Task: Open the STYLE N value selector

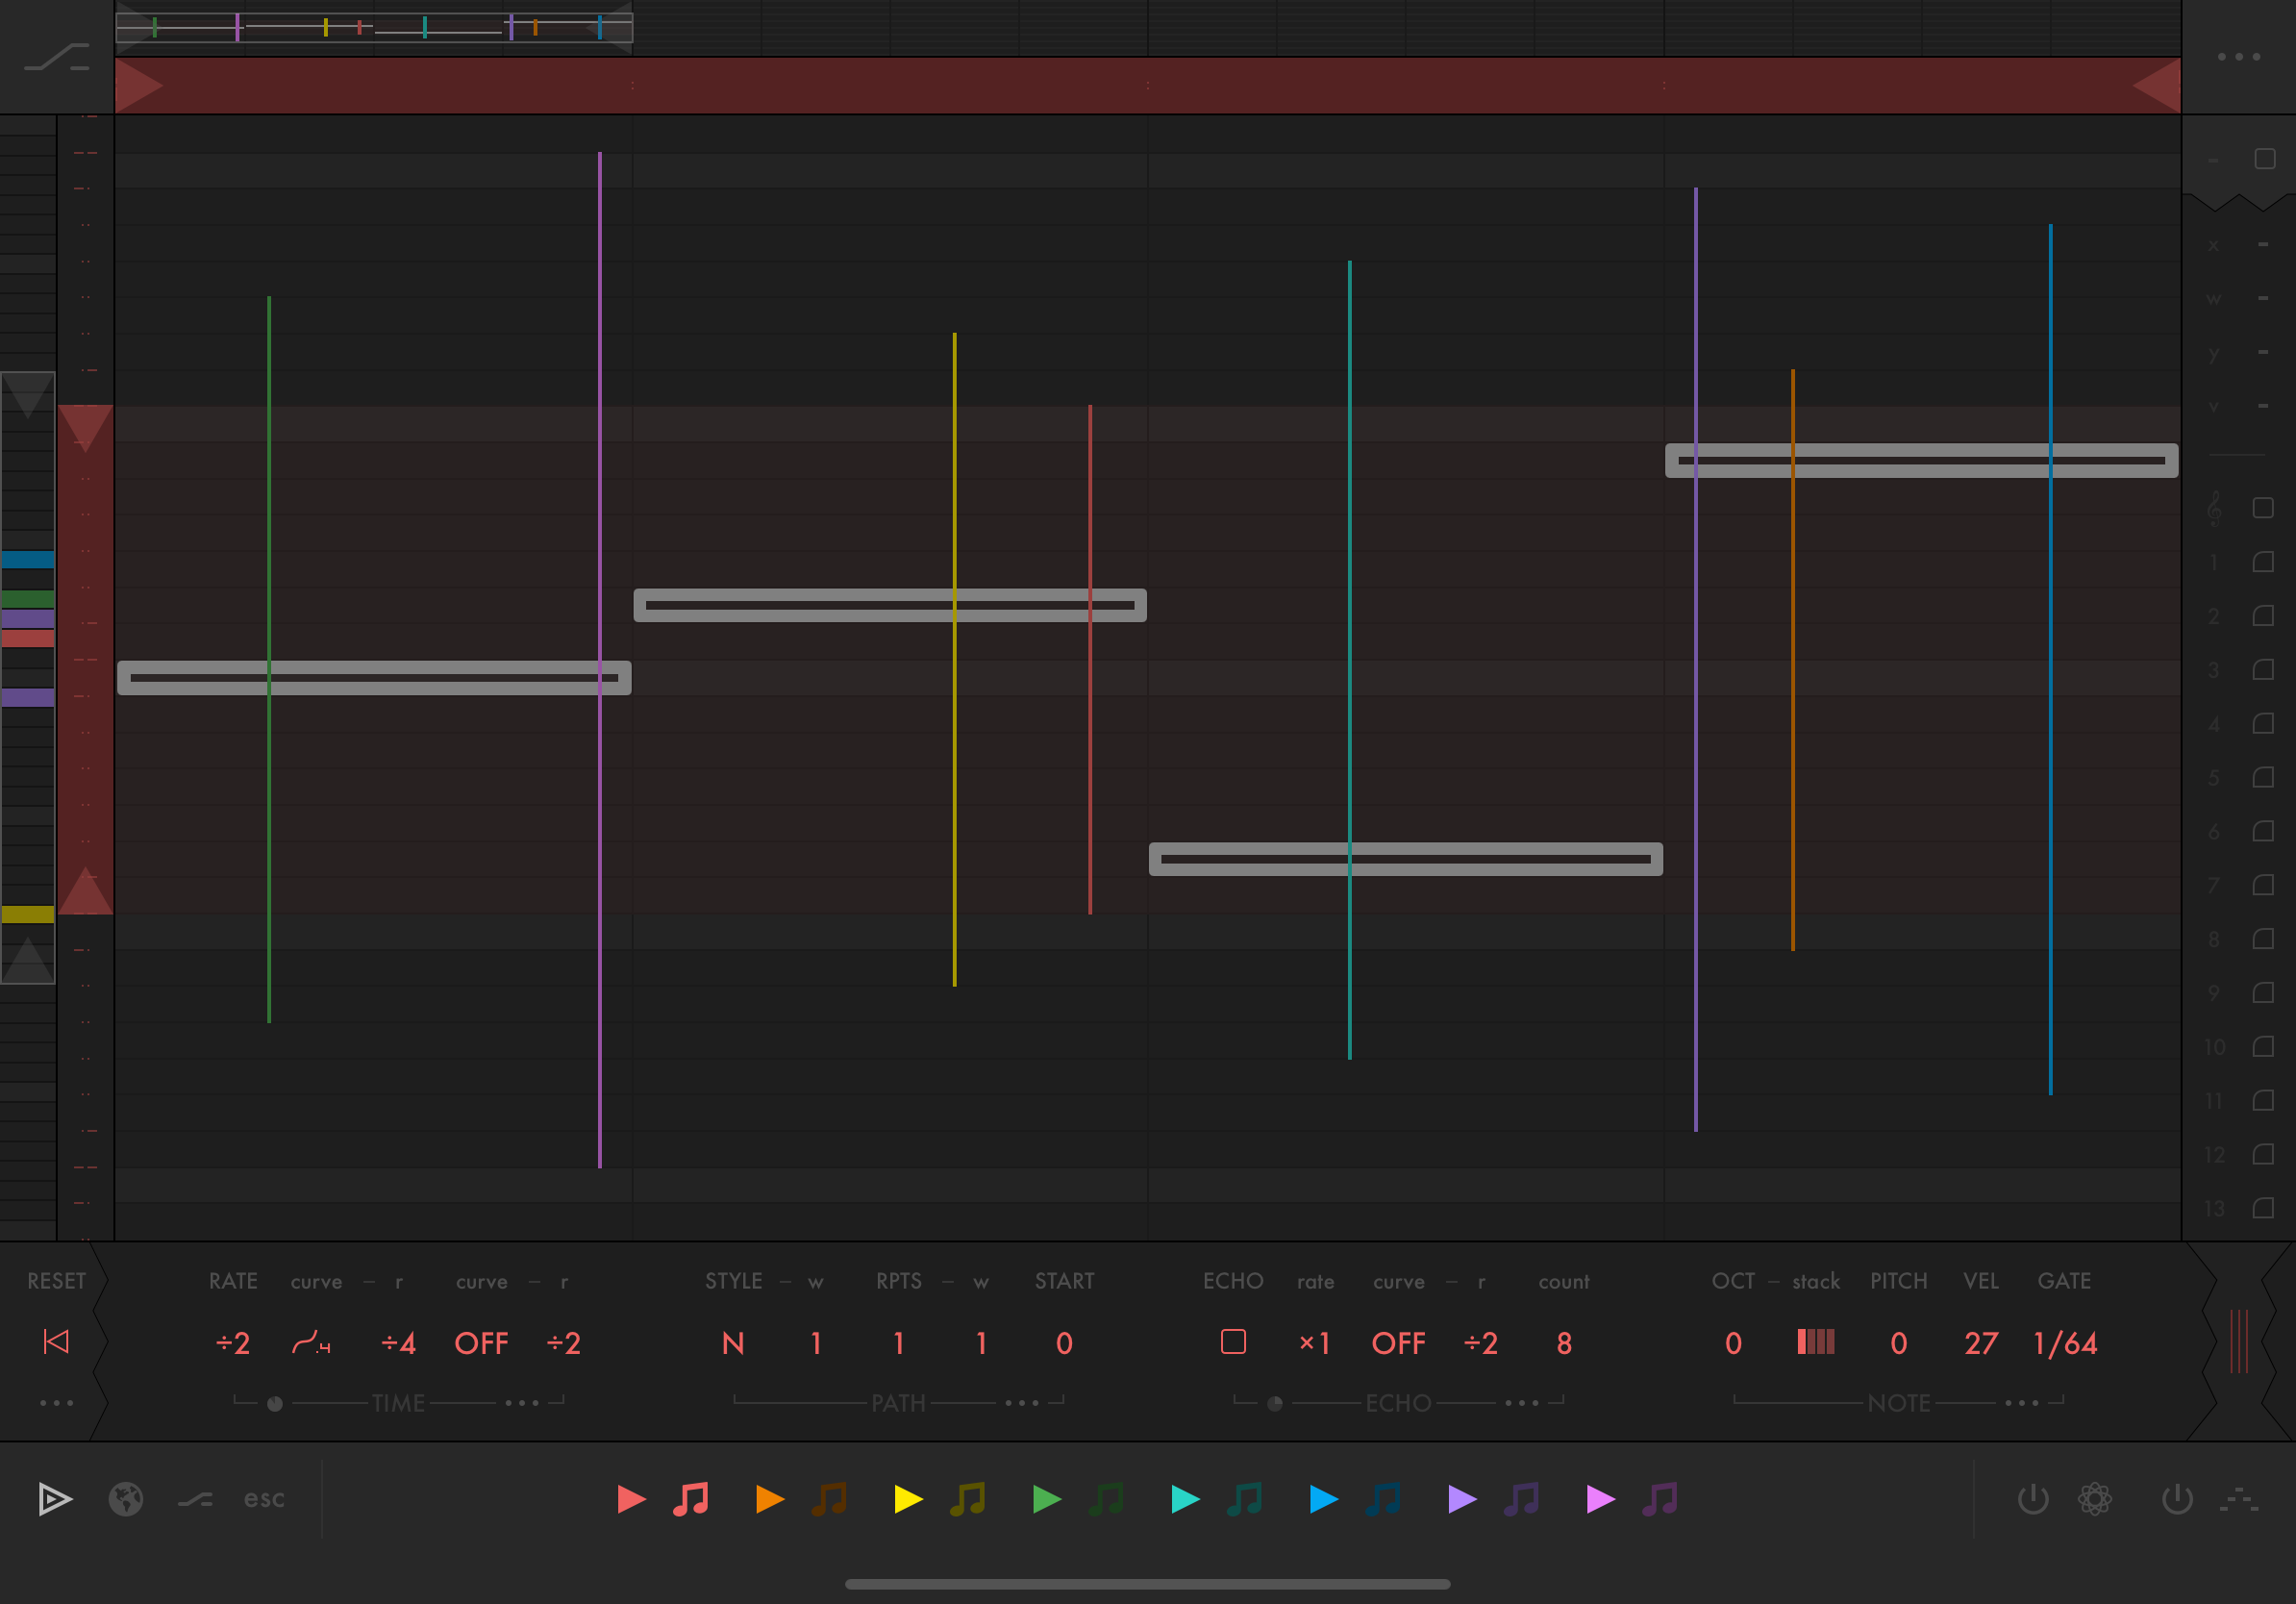Action: tap(733, 1343)
